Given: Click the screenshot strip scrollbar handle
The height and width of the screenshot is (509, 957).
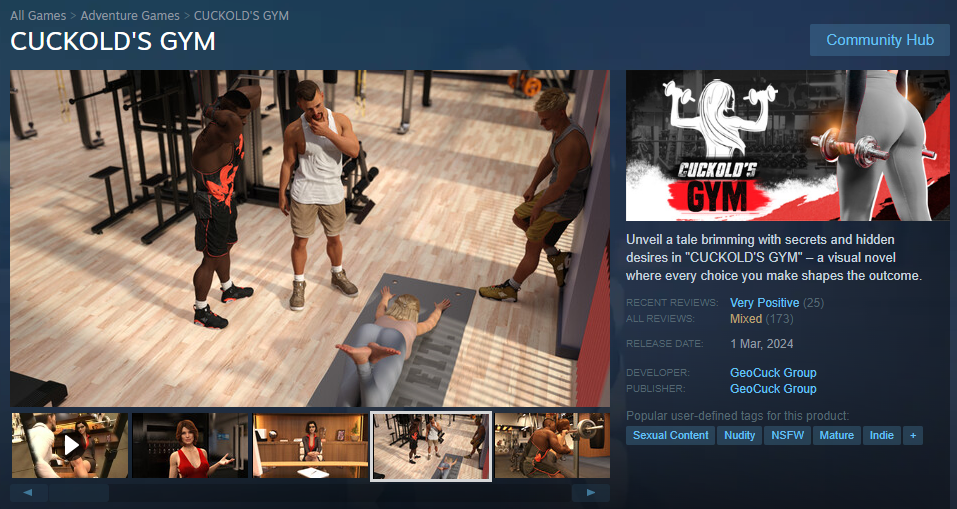Looking at the screenshot, I should point(78,493).
